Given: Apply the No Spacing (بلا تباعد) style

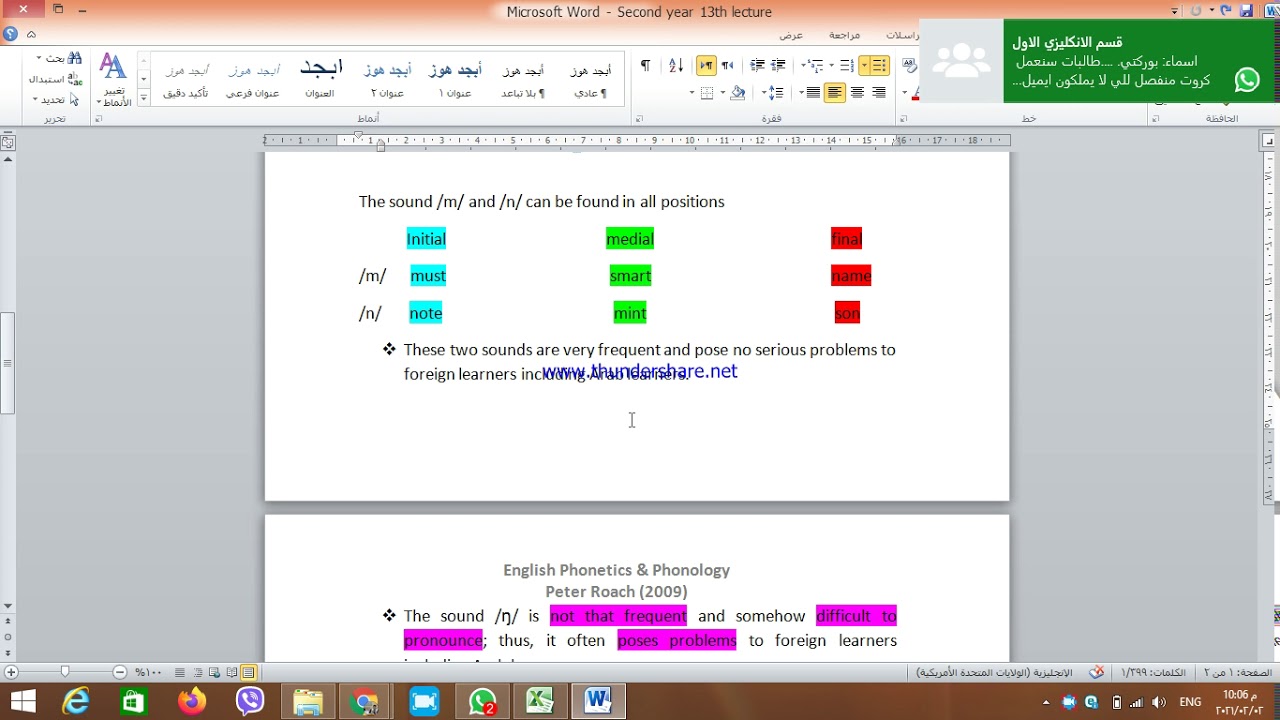Looking at the screenshot, I should pos(523,80).
